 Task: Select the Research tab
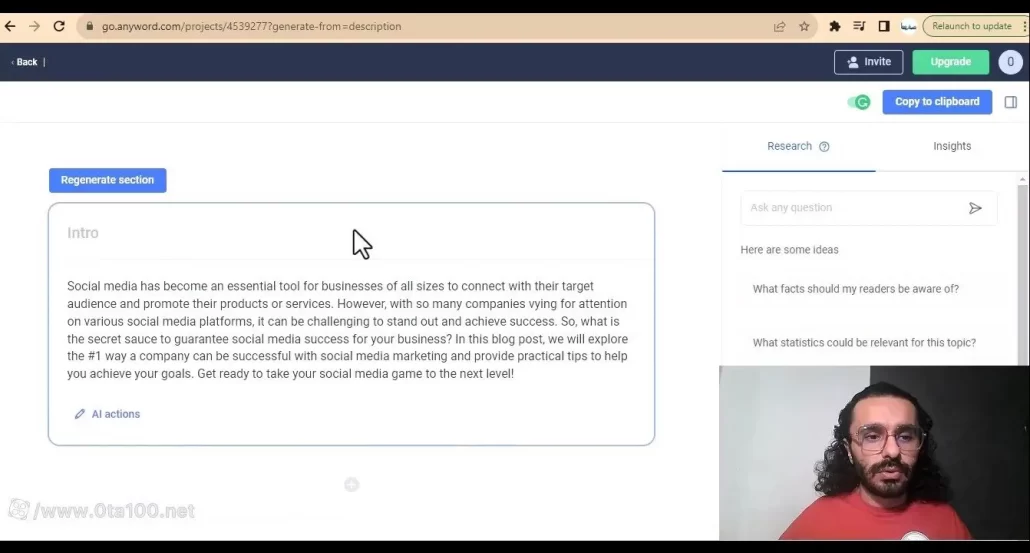coord(789,146)
